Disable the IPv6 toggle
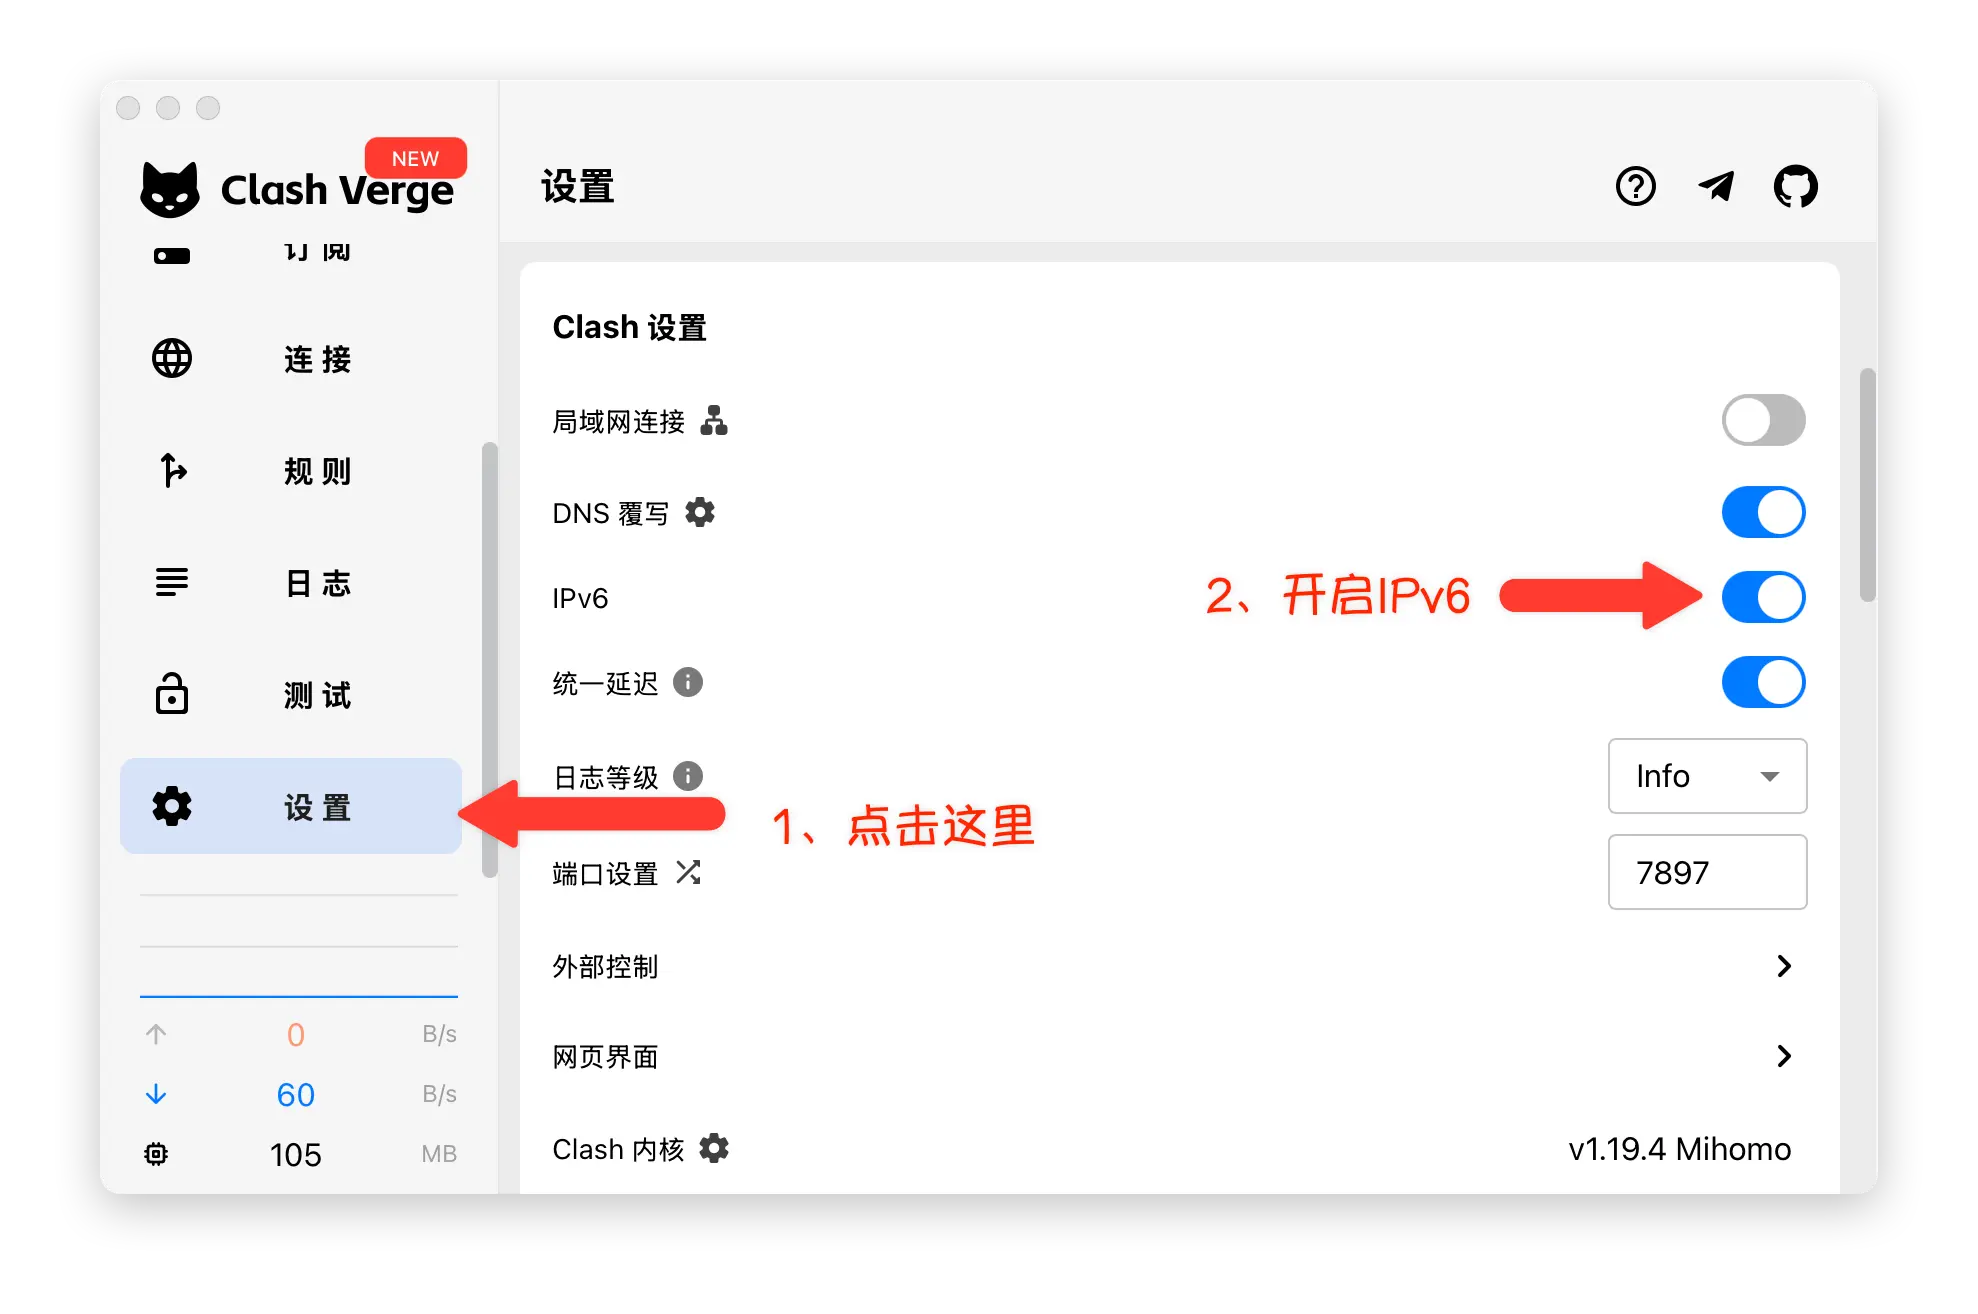Viewport: 1978px width, 1314px height. 1763,596
